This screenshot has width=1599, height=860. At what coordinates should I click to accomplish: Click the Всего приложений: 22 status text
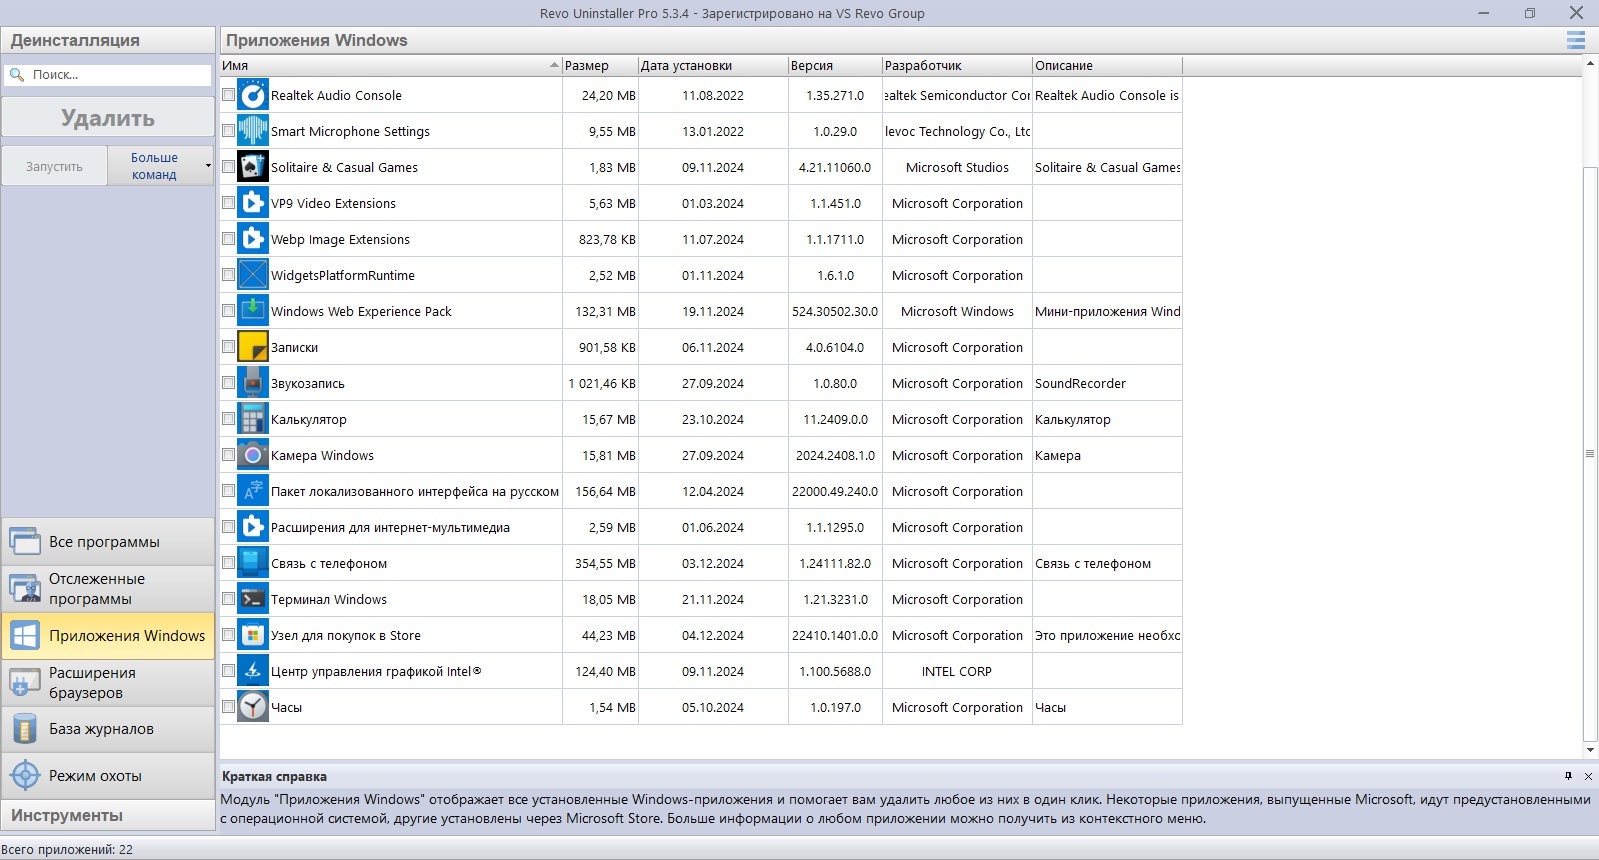click(x=67, y=850)
